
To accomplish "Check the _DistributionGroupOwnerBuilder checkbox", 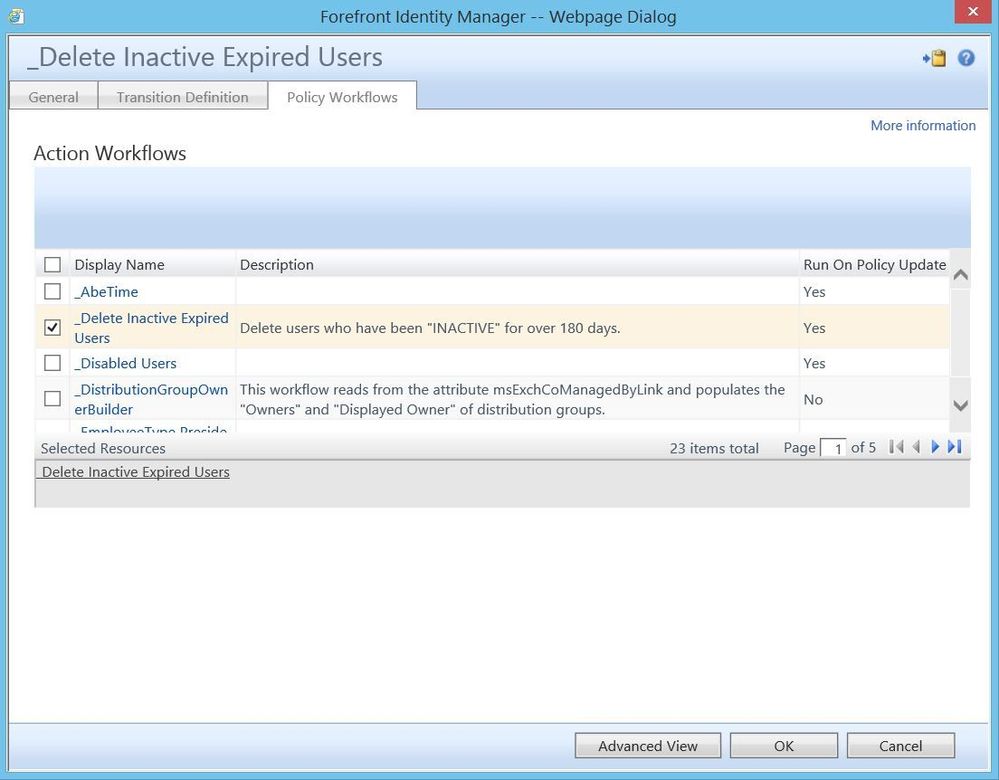I will (x=52, y=399).
